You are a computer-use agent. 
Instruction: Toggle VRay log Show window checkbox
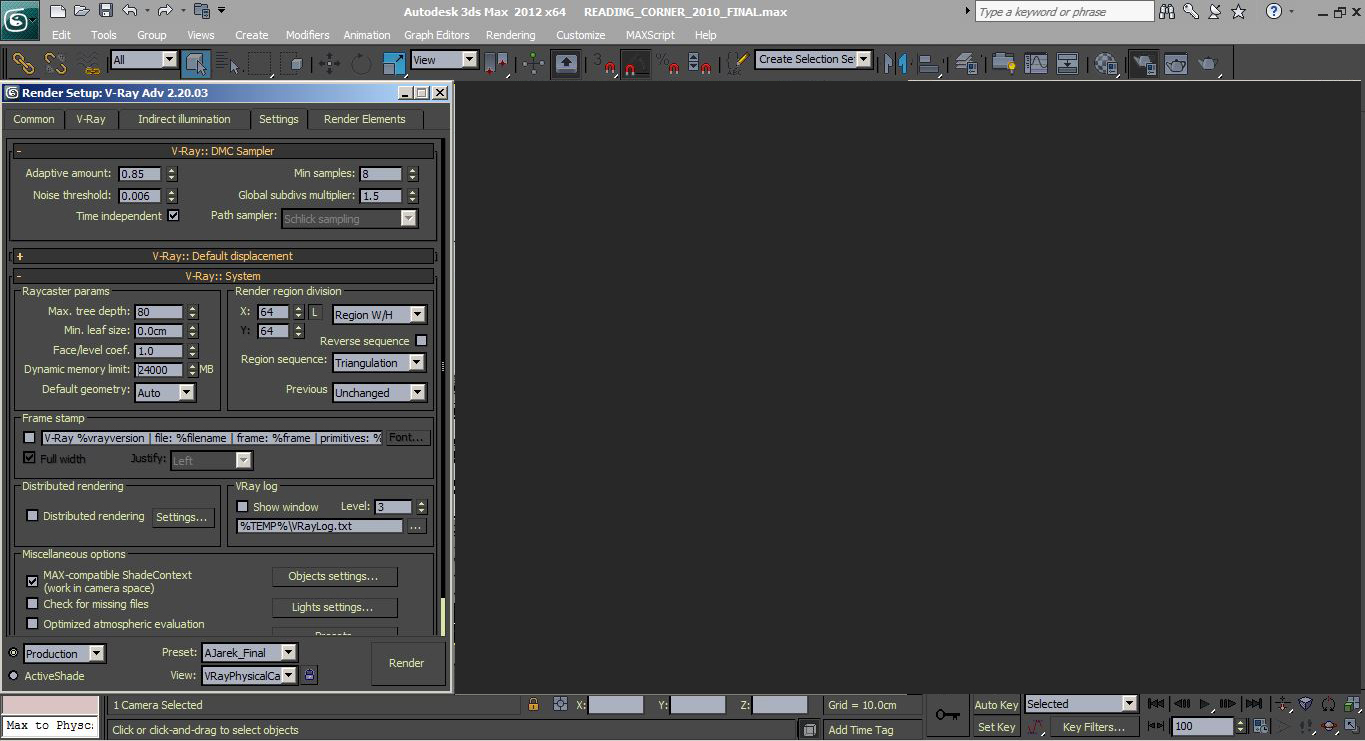(x=242, y=507)
